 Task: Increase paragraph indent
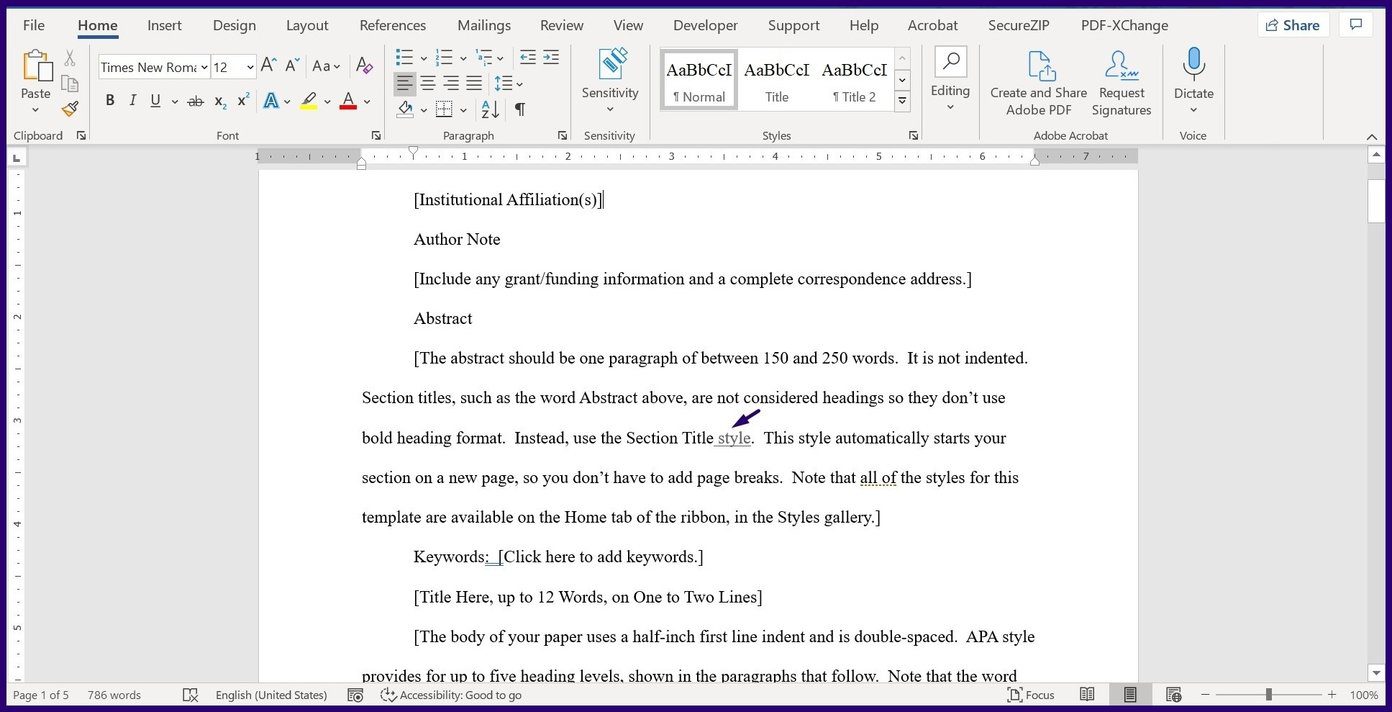tap(553, 57)
